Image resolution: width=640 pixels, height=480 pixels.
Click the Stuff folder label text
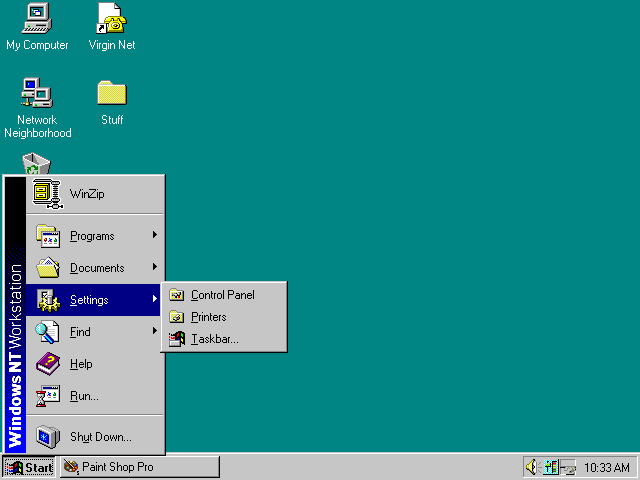coord(112,120)
